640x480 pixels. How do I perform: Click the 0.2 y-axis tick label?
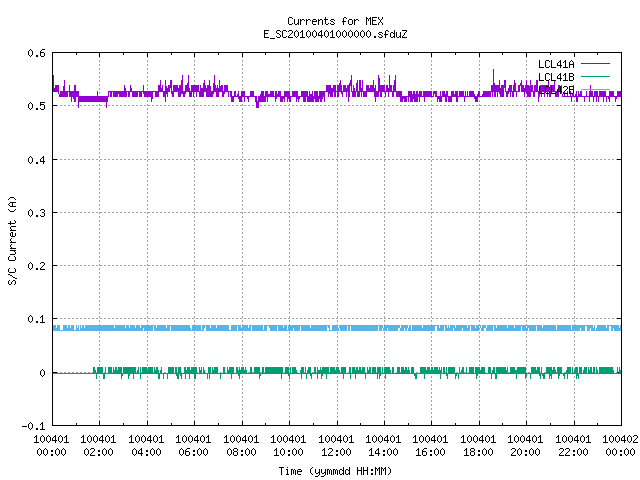(36, 266)
